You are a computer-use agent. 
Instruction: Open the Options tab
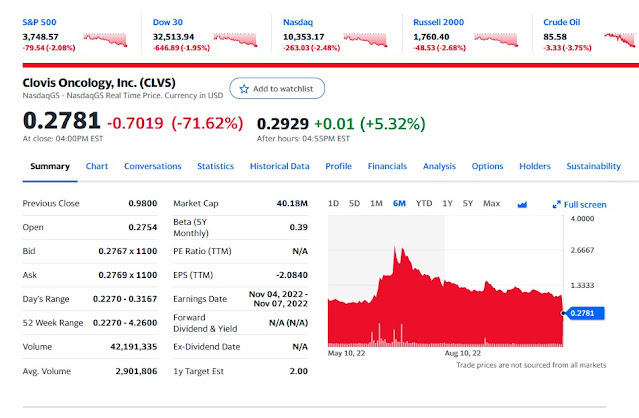(x=487, y=166)
